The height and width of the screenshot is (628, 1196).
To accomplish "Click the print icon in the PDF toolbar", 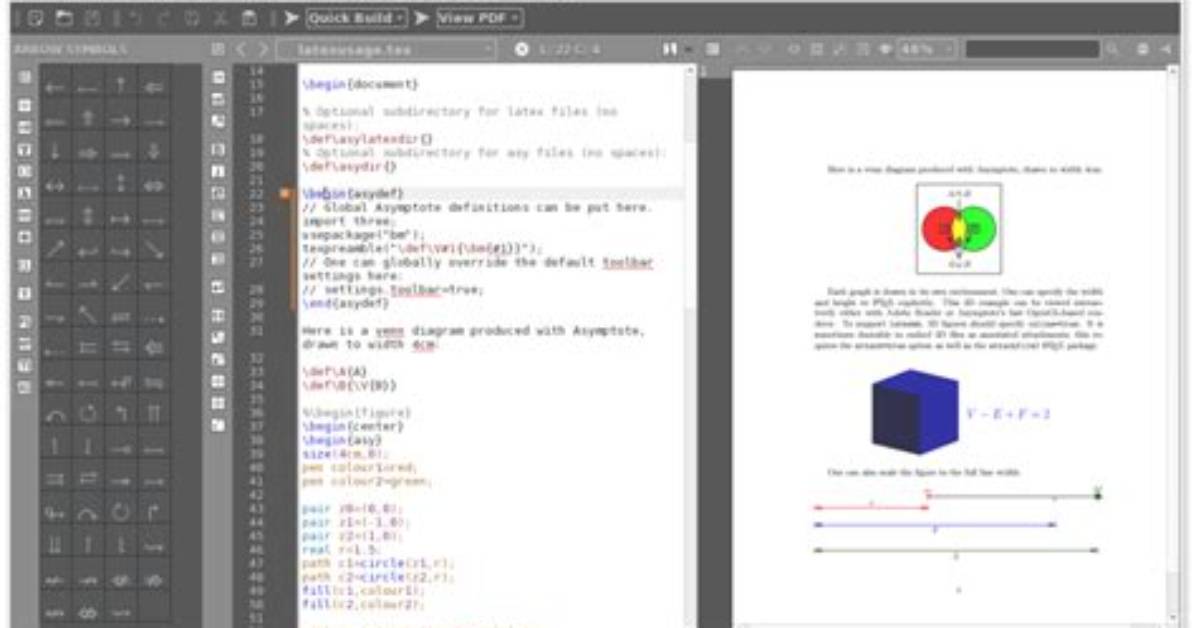I will 1142,50.
